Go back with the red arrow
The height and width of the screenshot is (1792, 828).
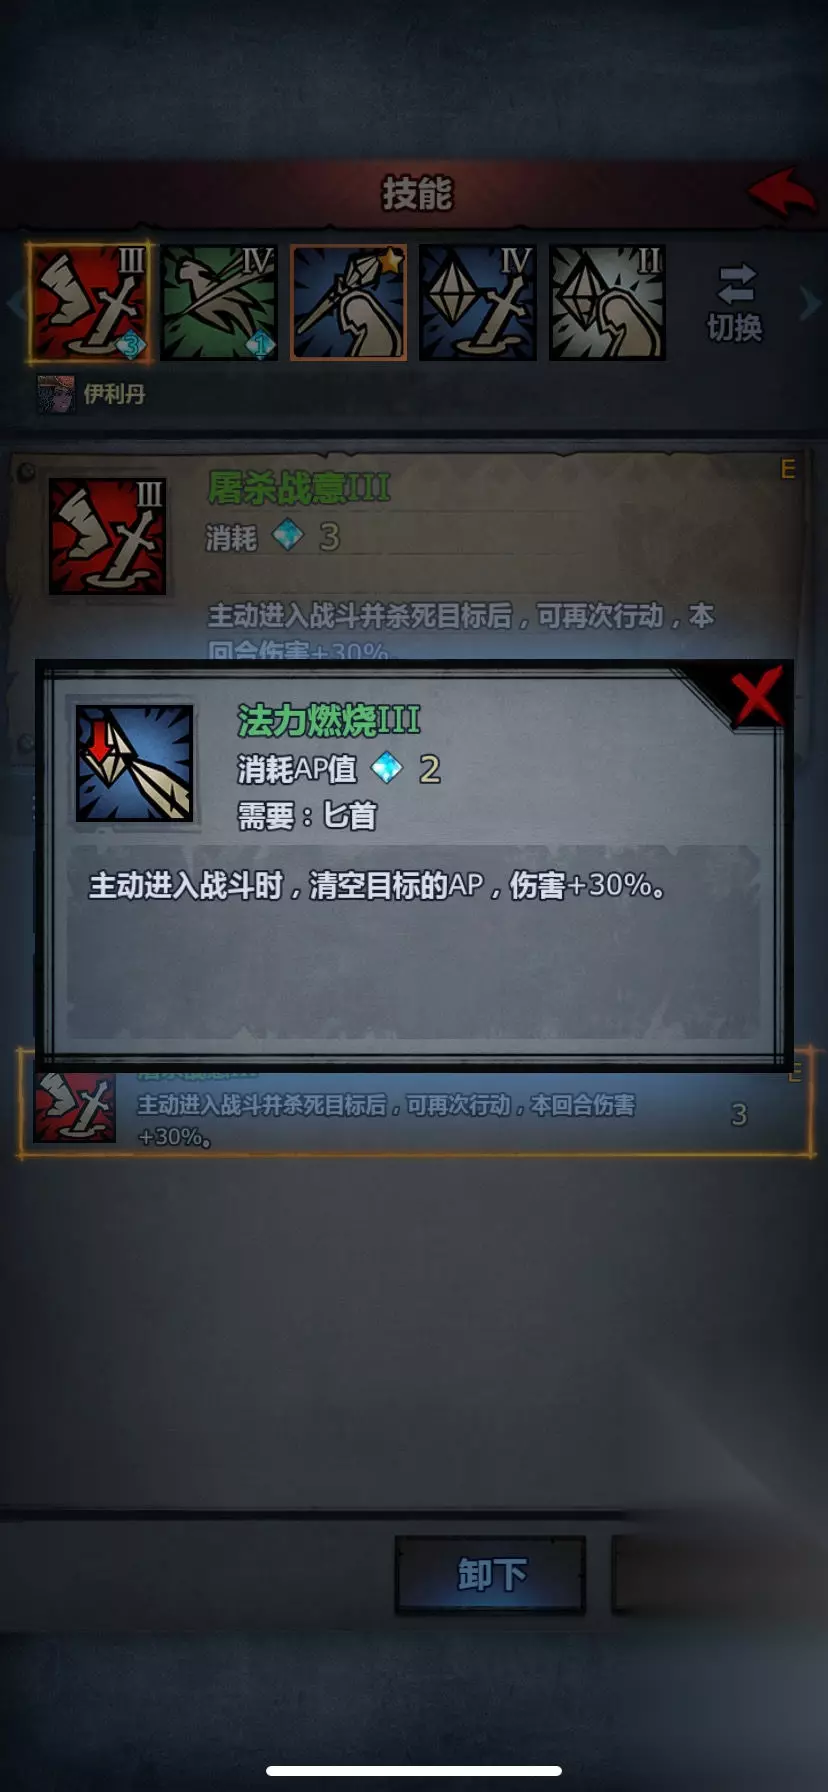click(781, 192)
